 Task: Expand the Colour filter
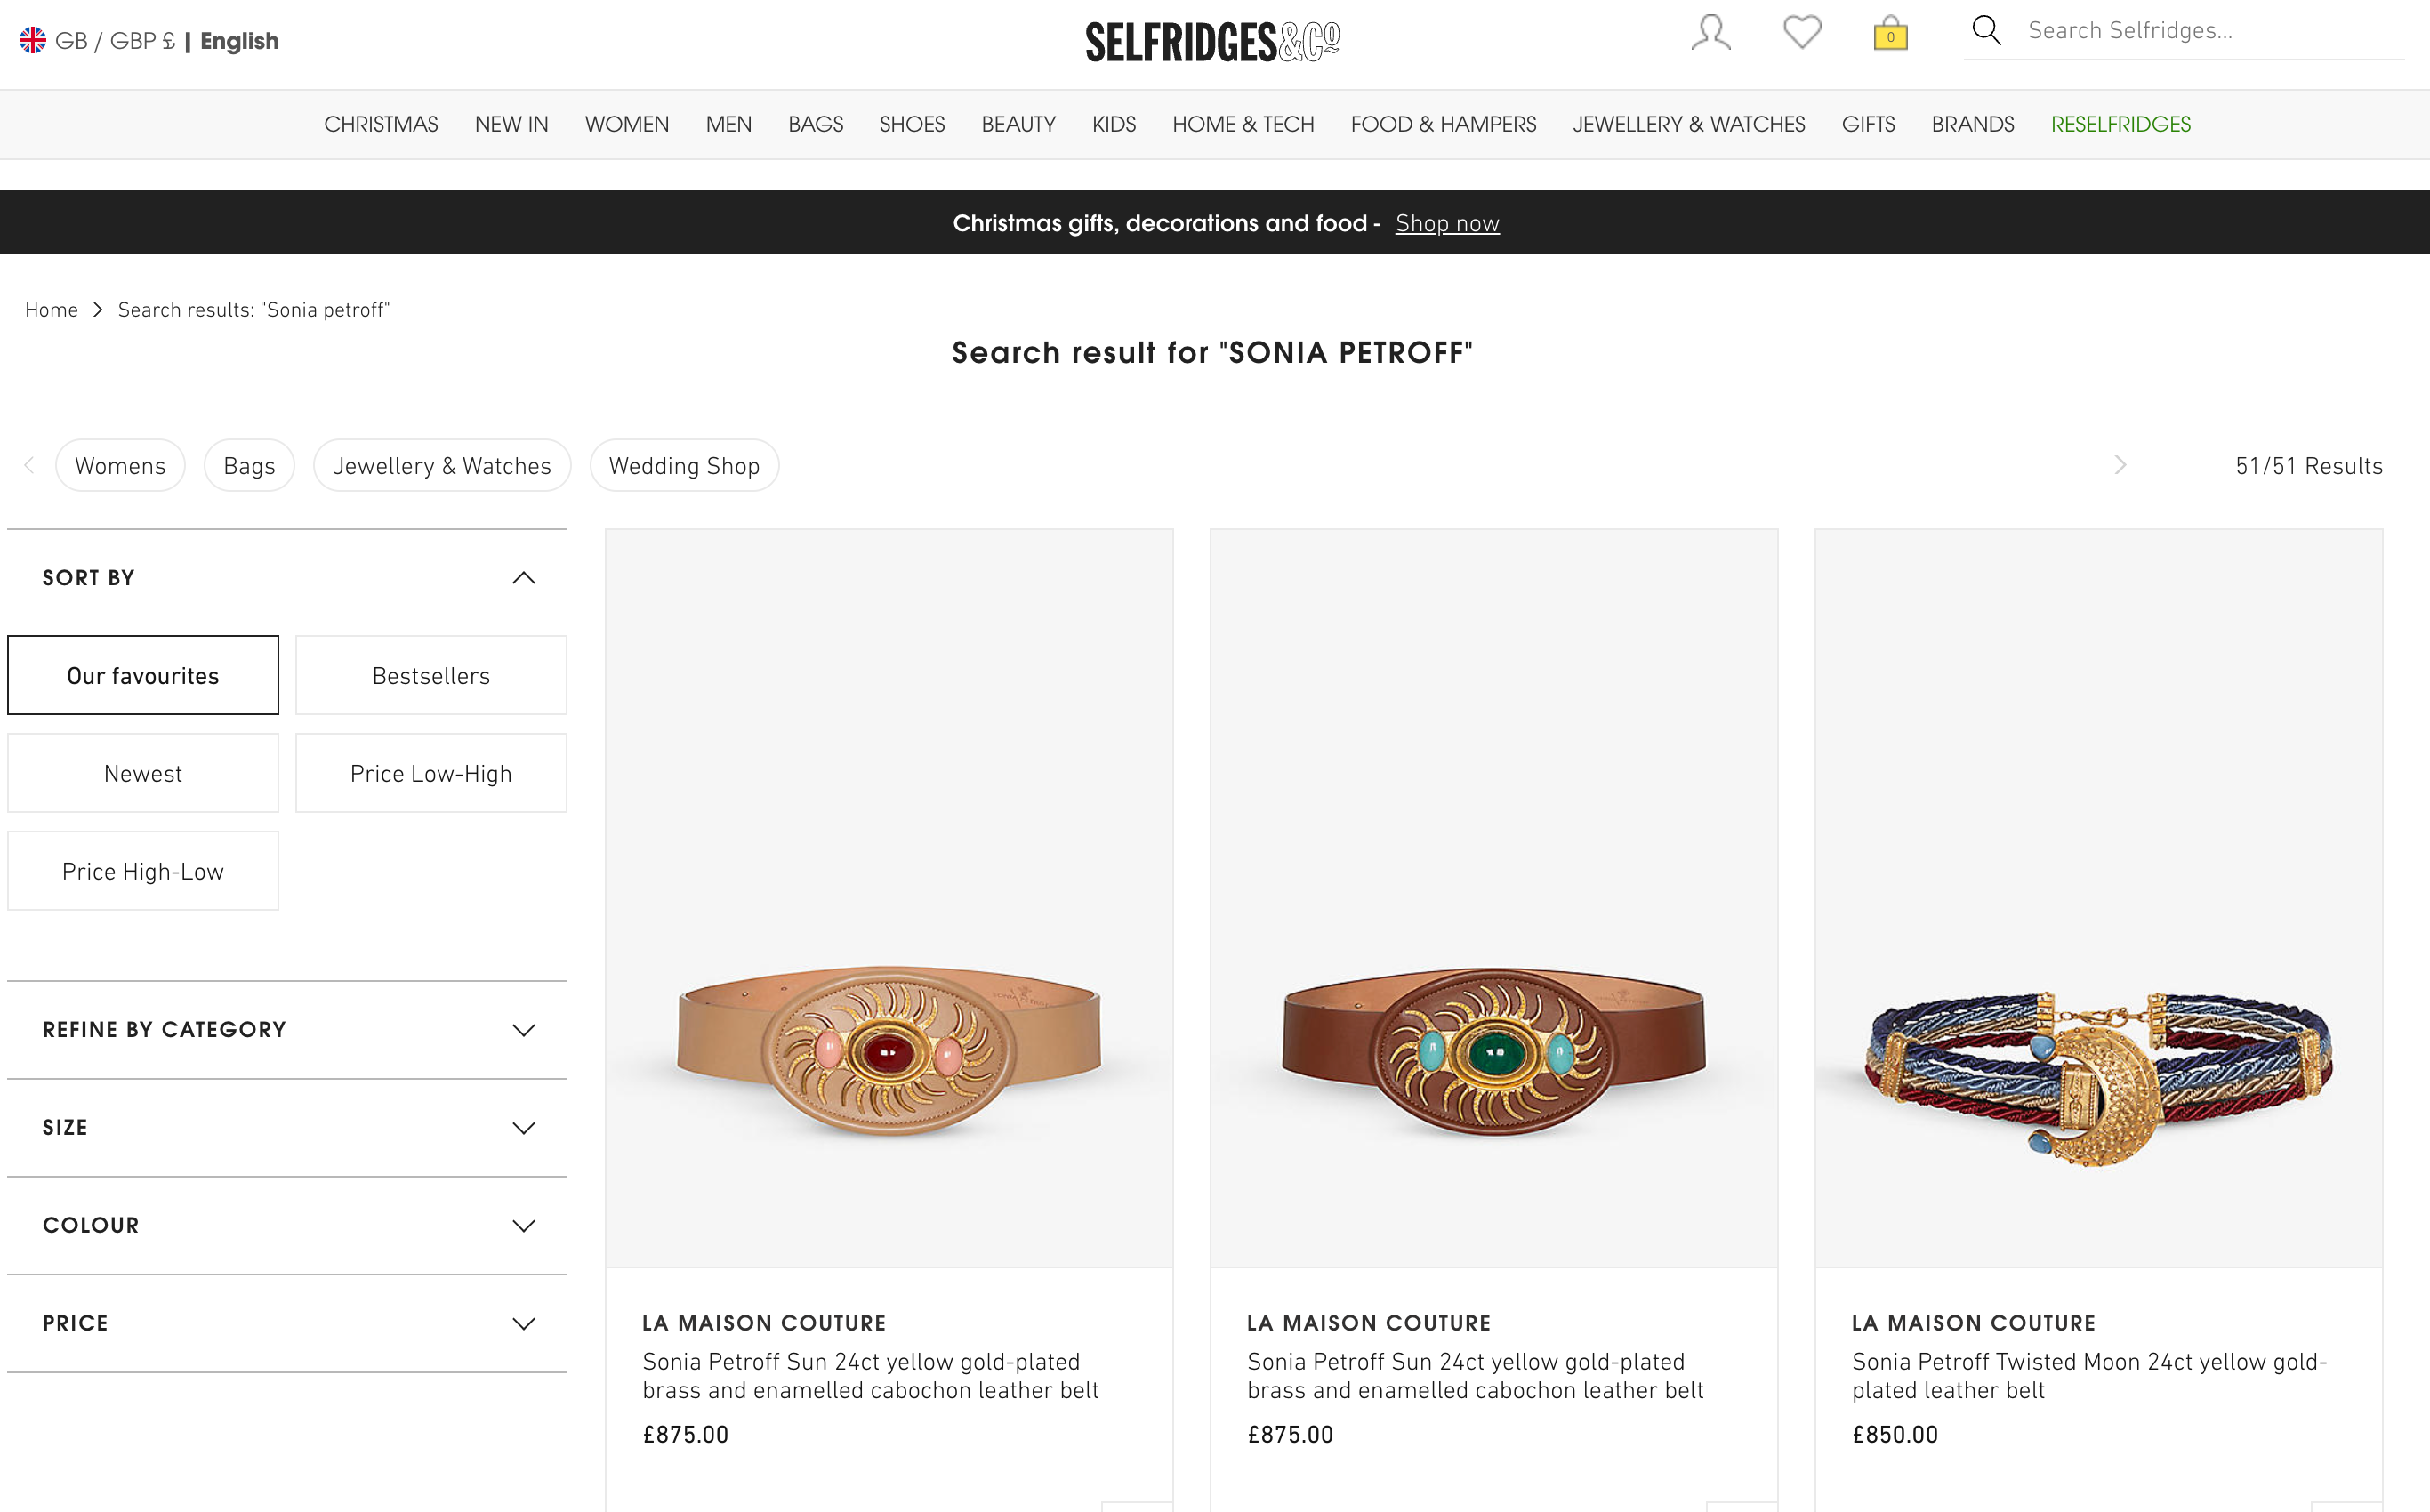tap(523, 1226)
